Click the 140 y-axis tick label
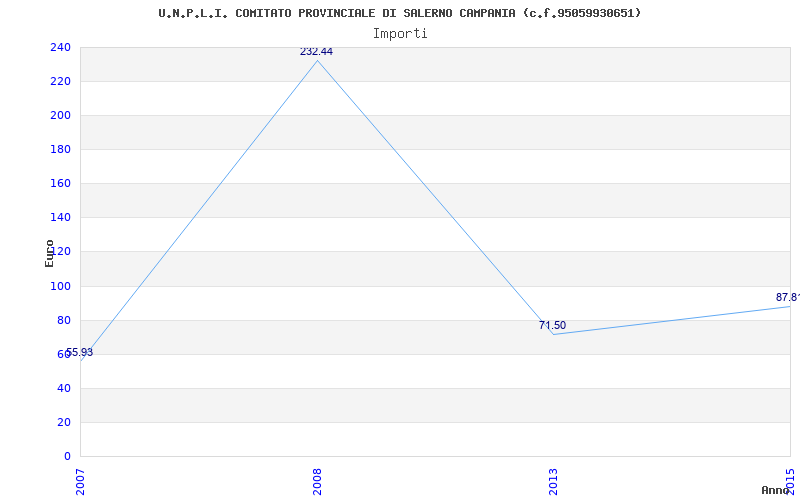 point(60,217)
